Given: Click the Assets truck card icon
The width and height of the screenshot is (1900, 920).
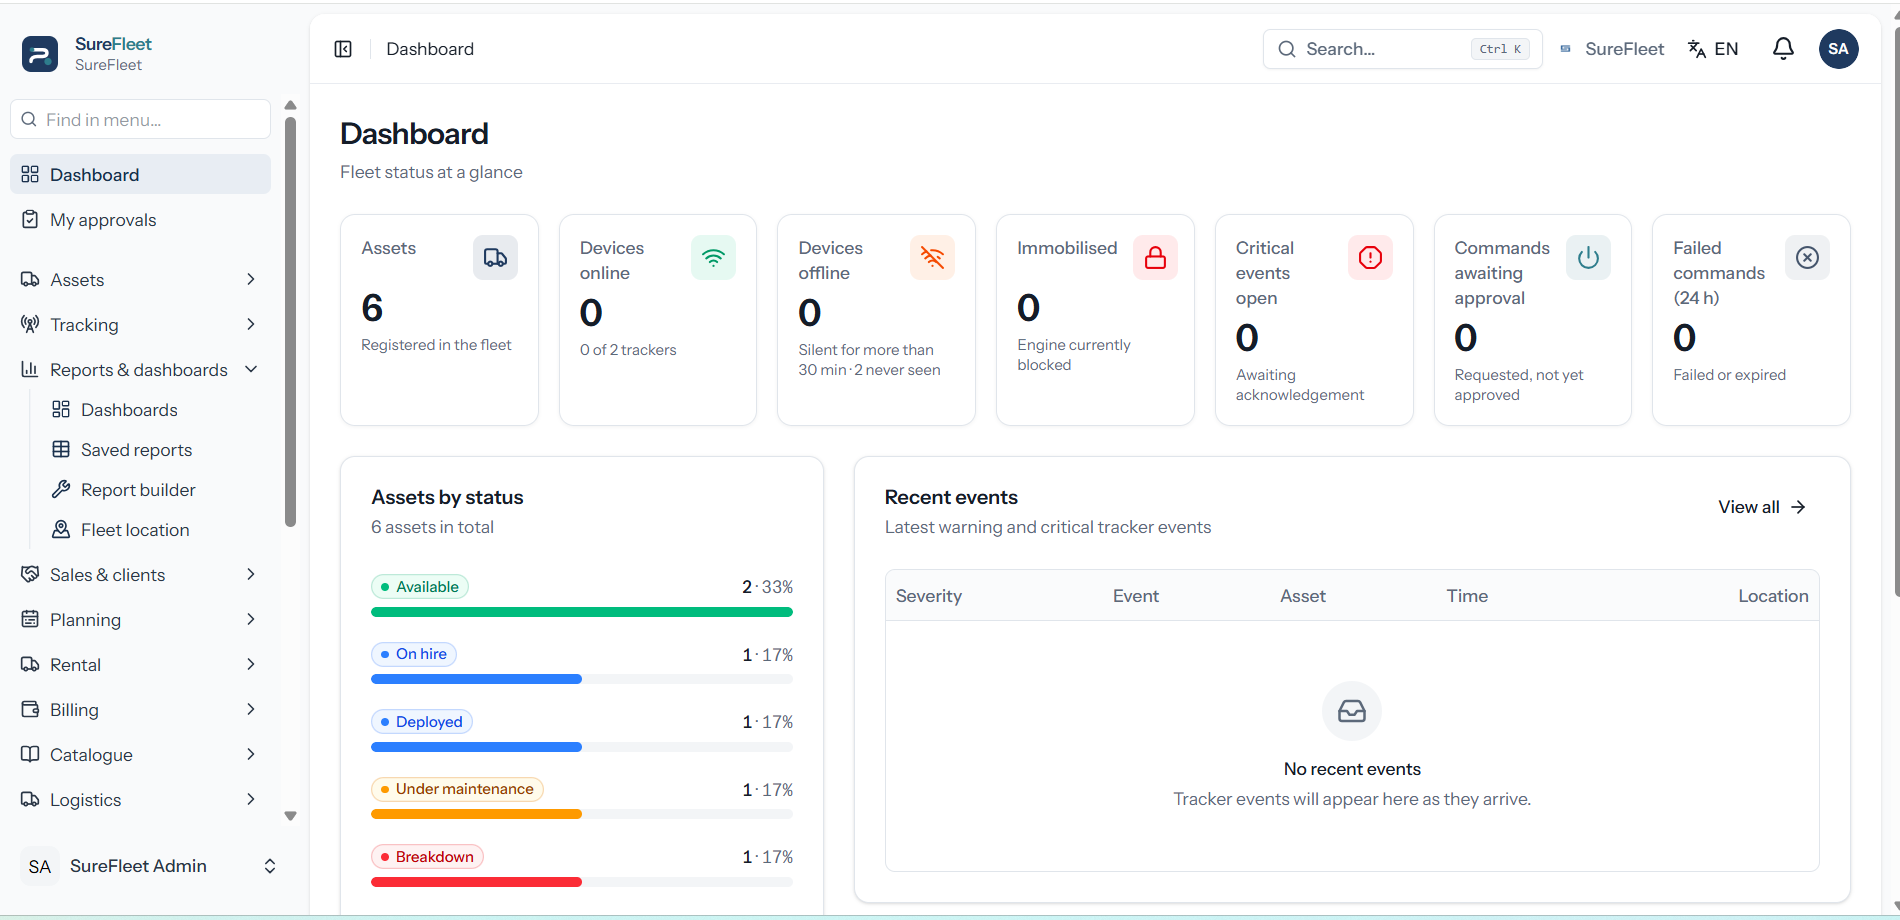Looking at the screenshot, I should [495, 258].
